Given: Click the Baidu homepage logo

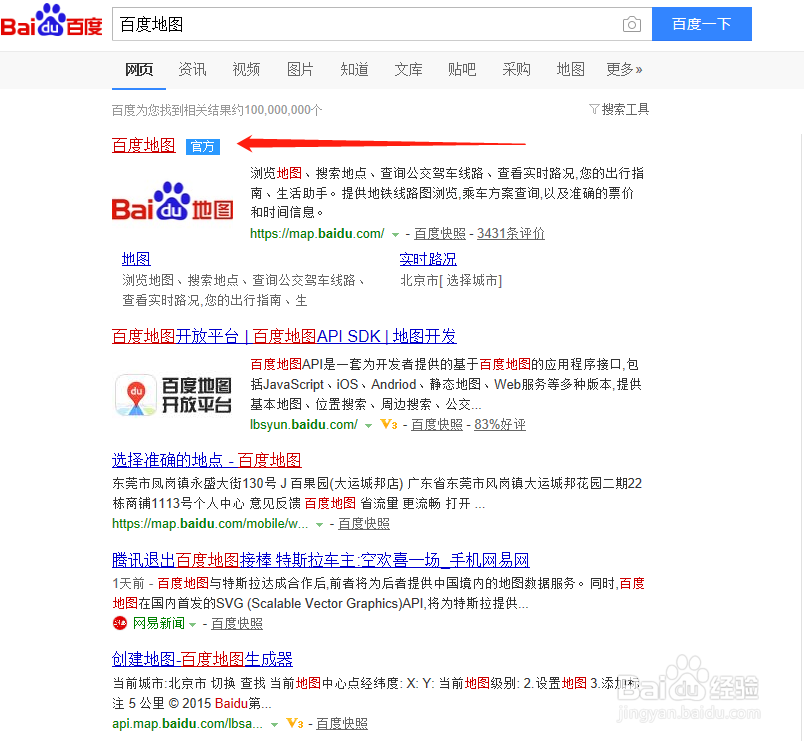Looking at the screenshot, I should tap(52, 24).
